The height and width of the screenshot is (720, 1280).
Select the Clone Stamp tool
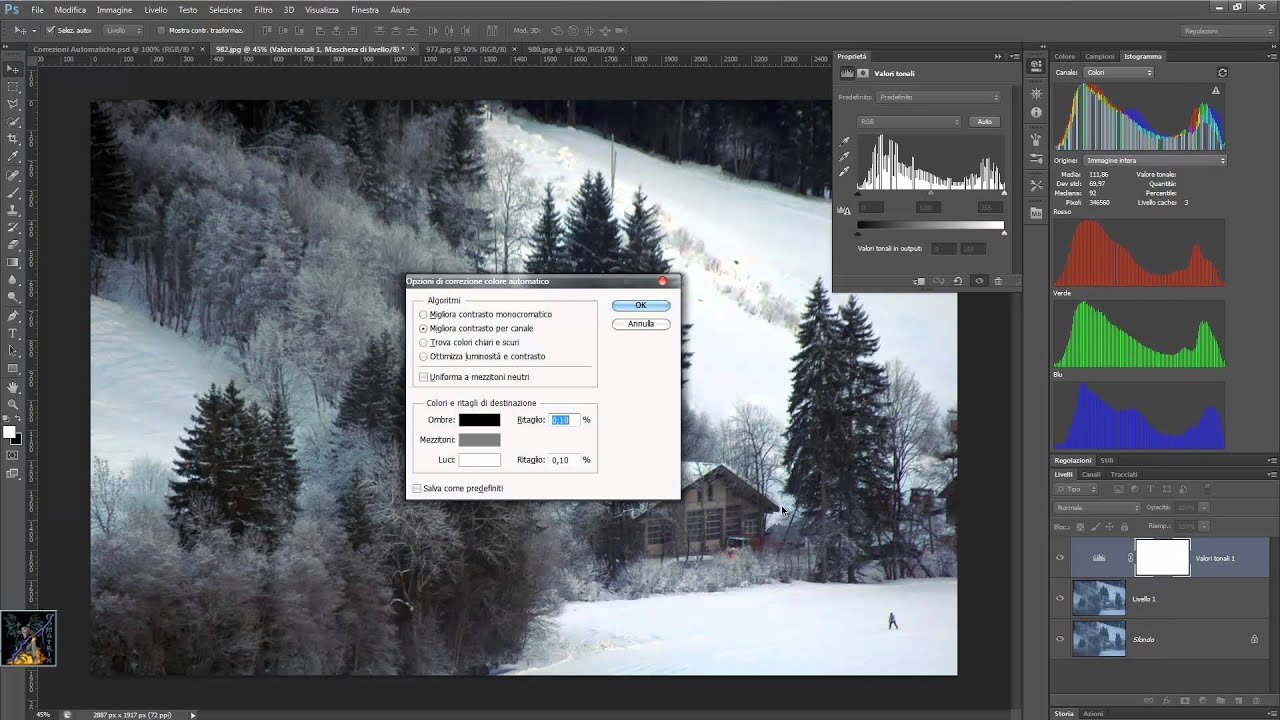[13, 210]
